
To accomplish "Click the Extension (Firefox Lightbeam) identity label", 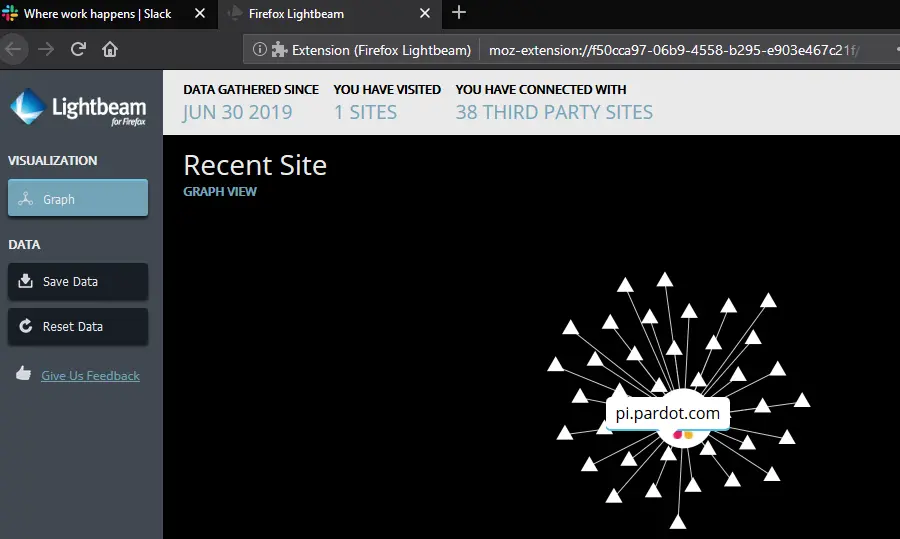I will (381, 50).
